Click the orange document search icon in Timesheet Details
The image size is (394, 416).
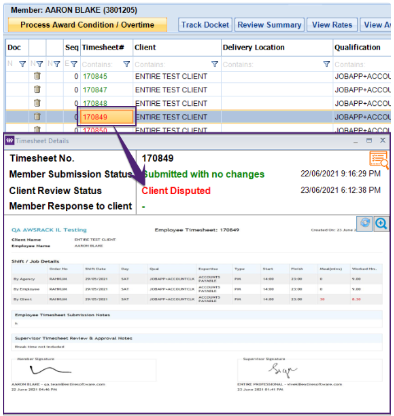click(379, 159)
